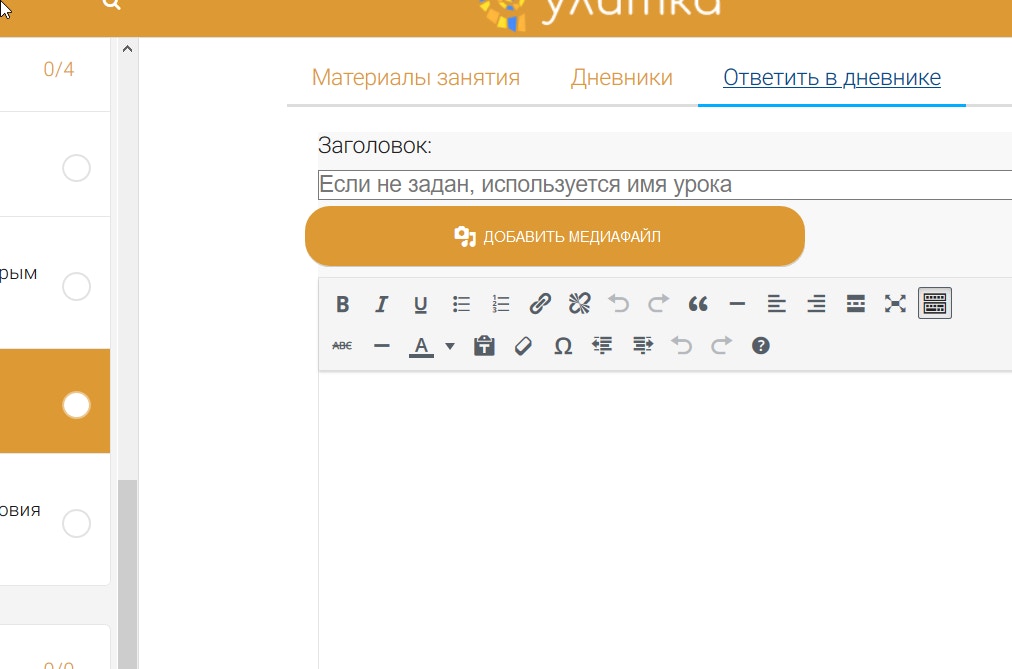
Task: Open text color dropdown arrow
Action: (x=450, y=346)
